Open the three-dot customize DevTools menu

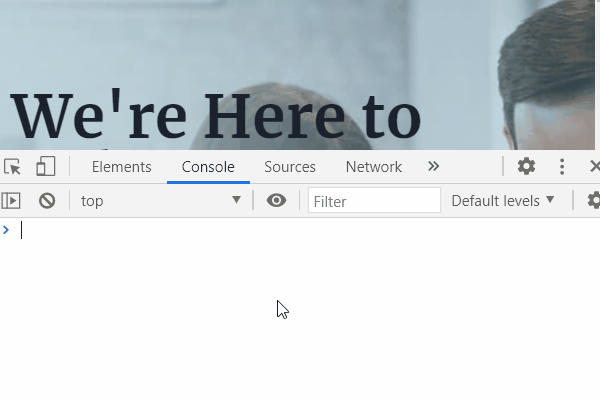pos(562,166)
